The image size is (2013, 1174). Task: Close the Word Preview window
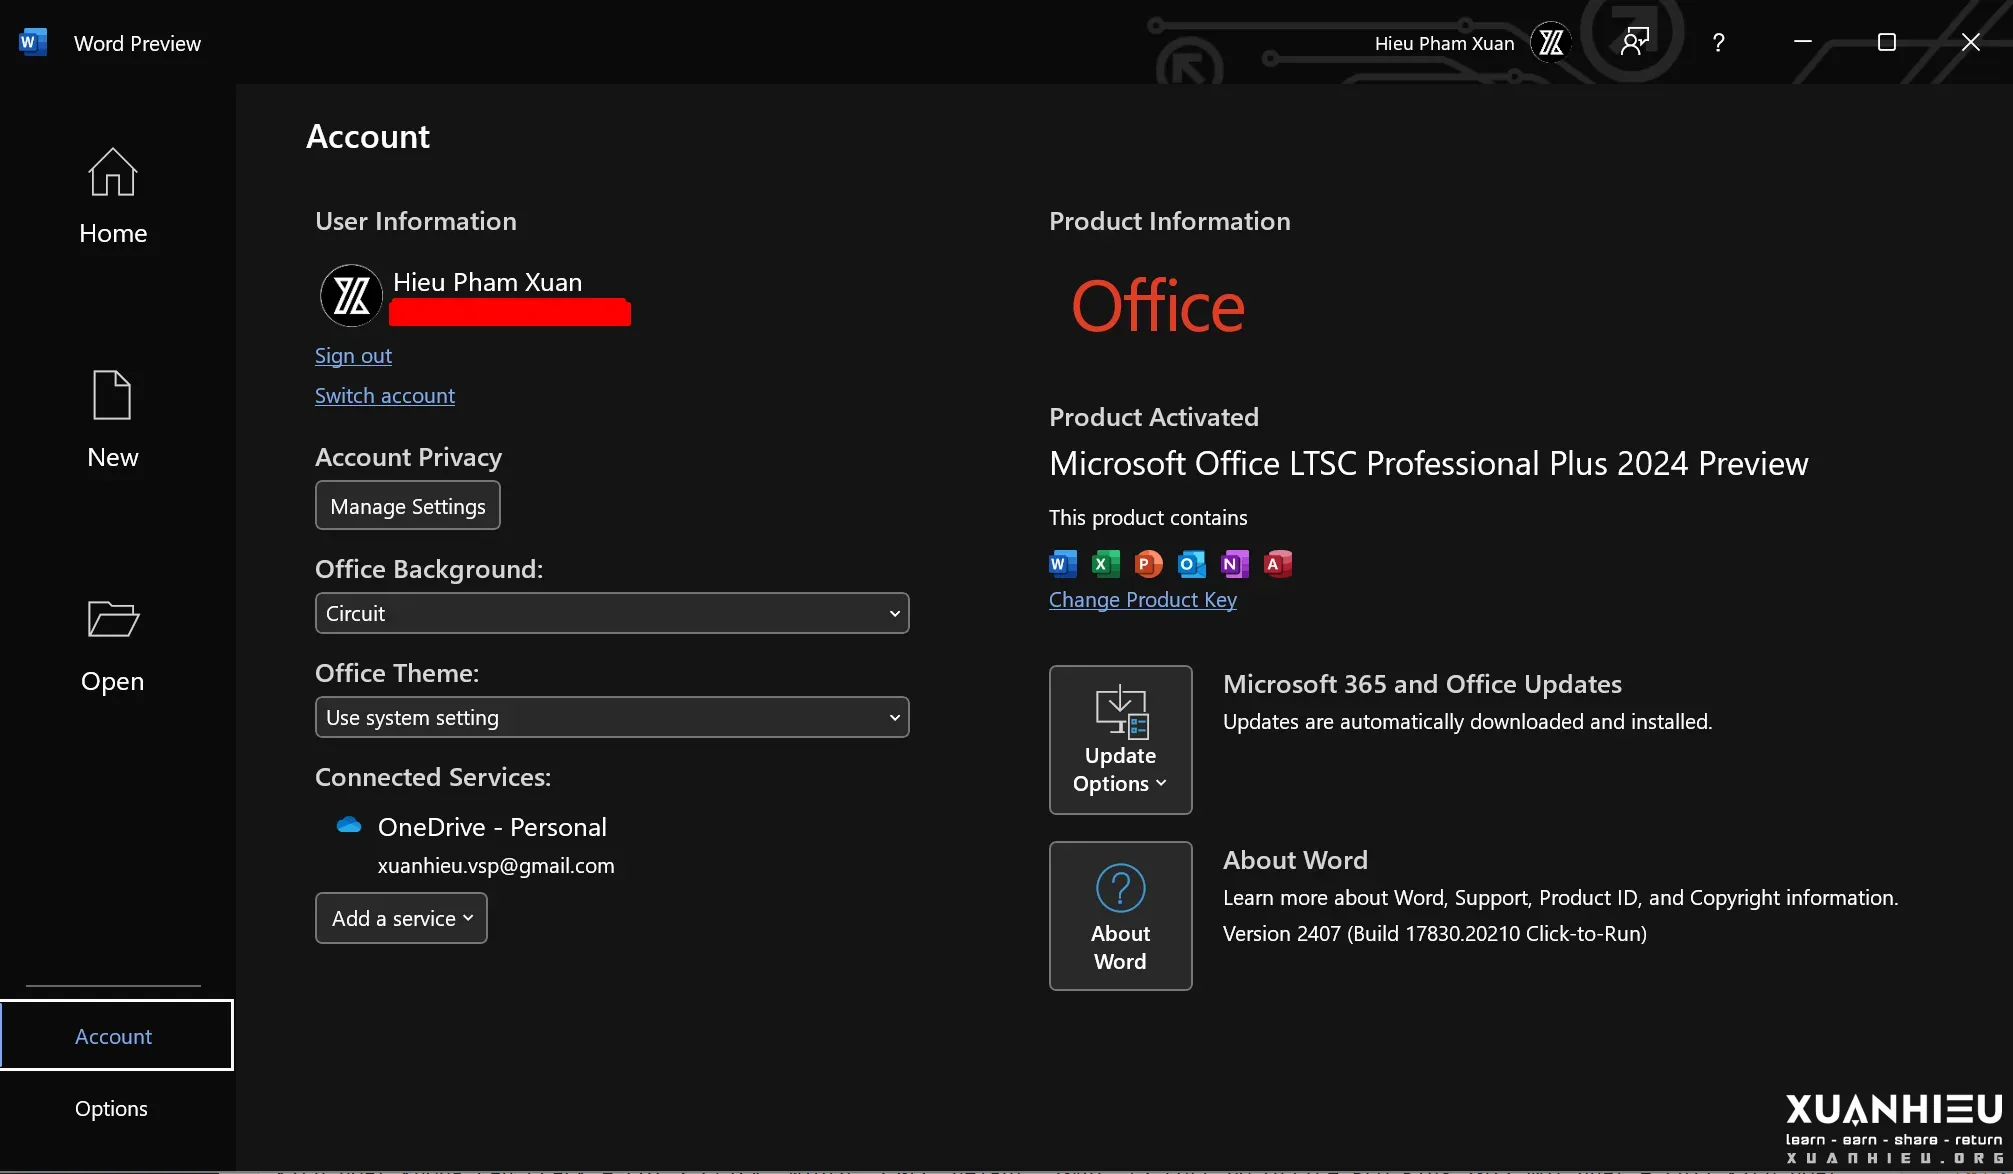point(1971,42)
